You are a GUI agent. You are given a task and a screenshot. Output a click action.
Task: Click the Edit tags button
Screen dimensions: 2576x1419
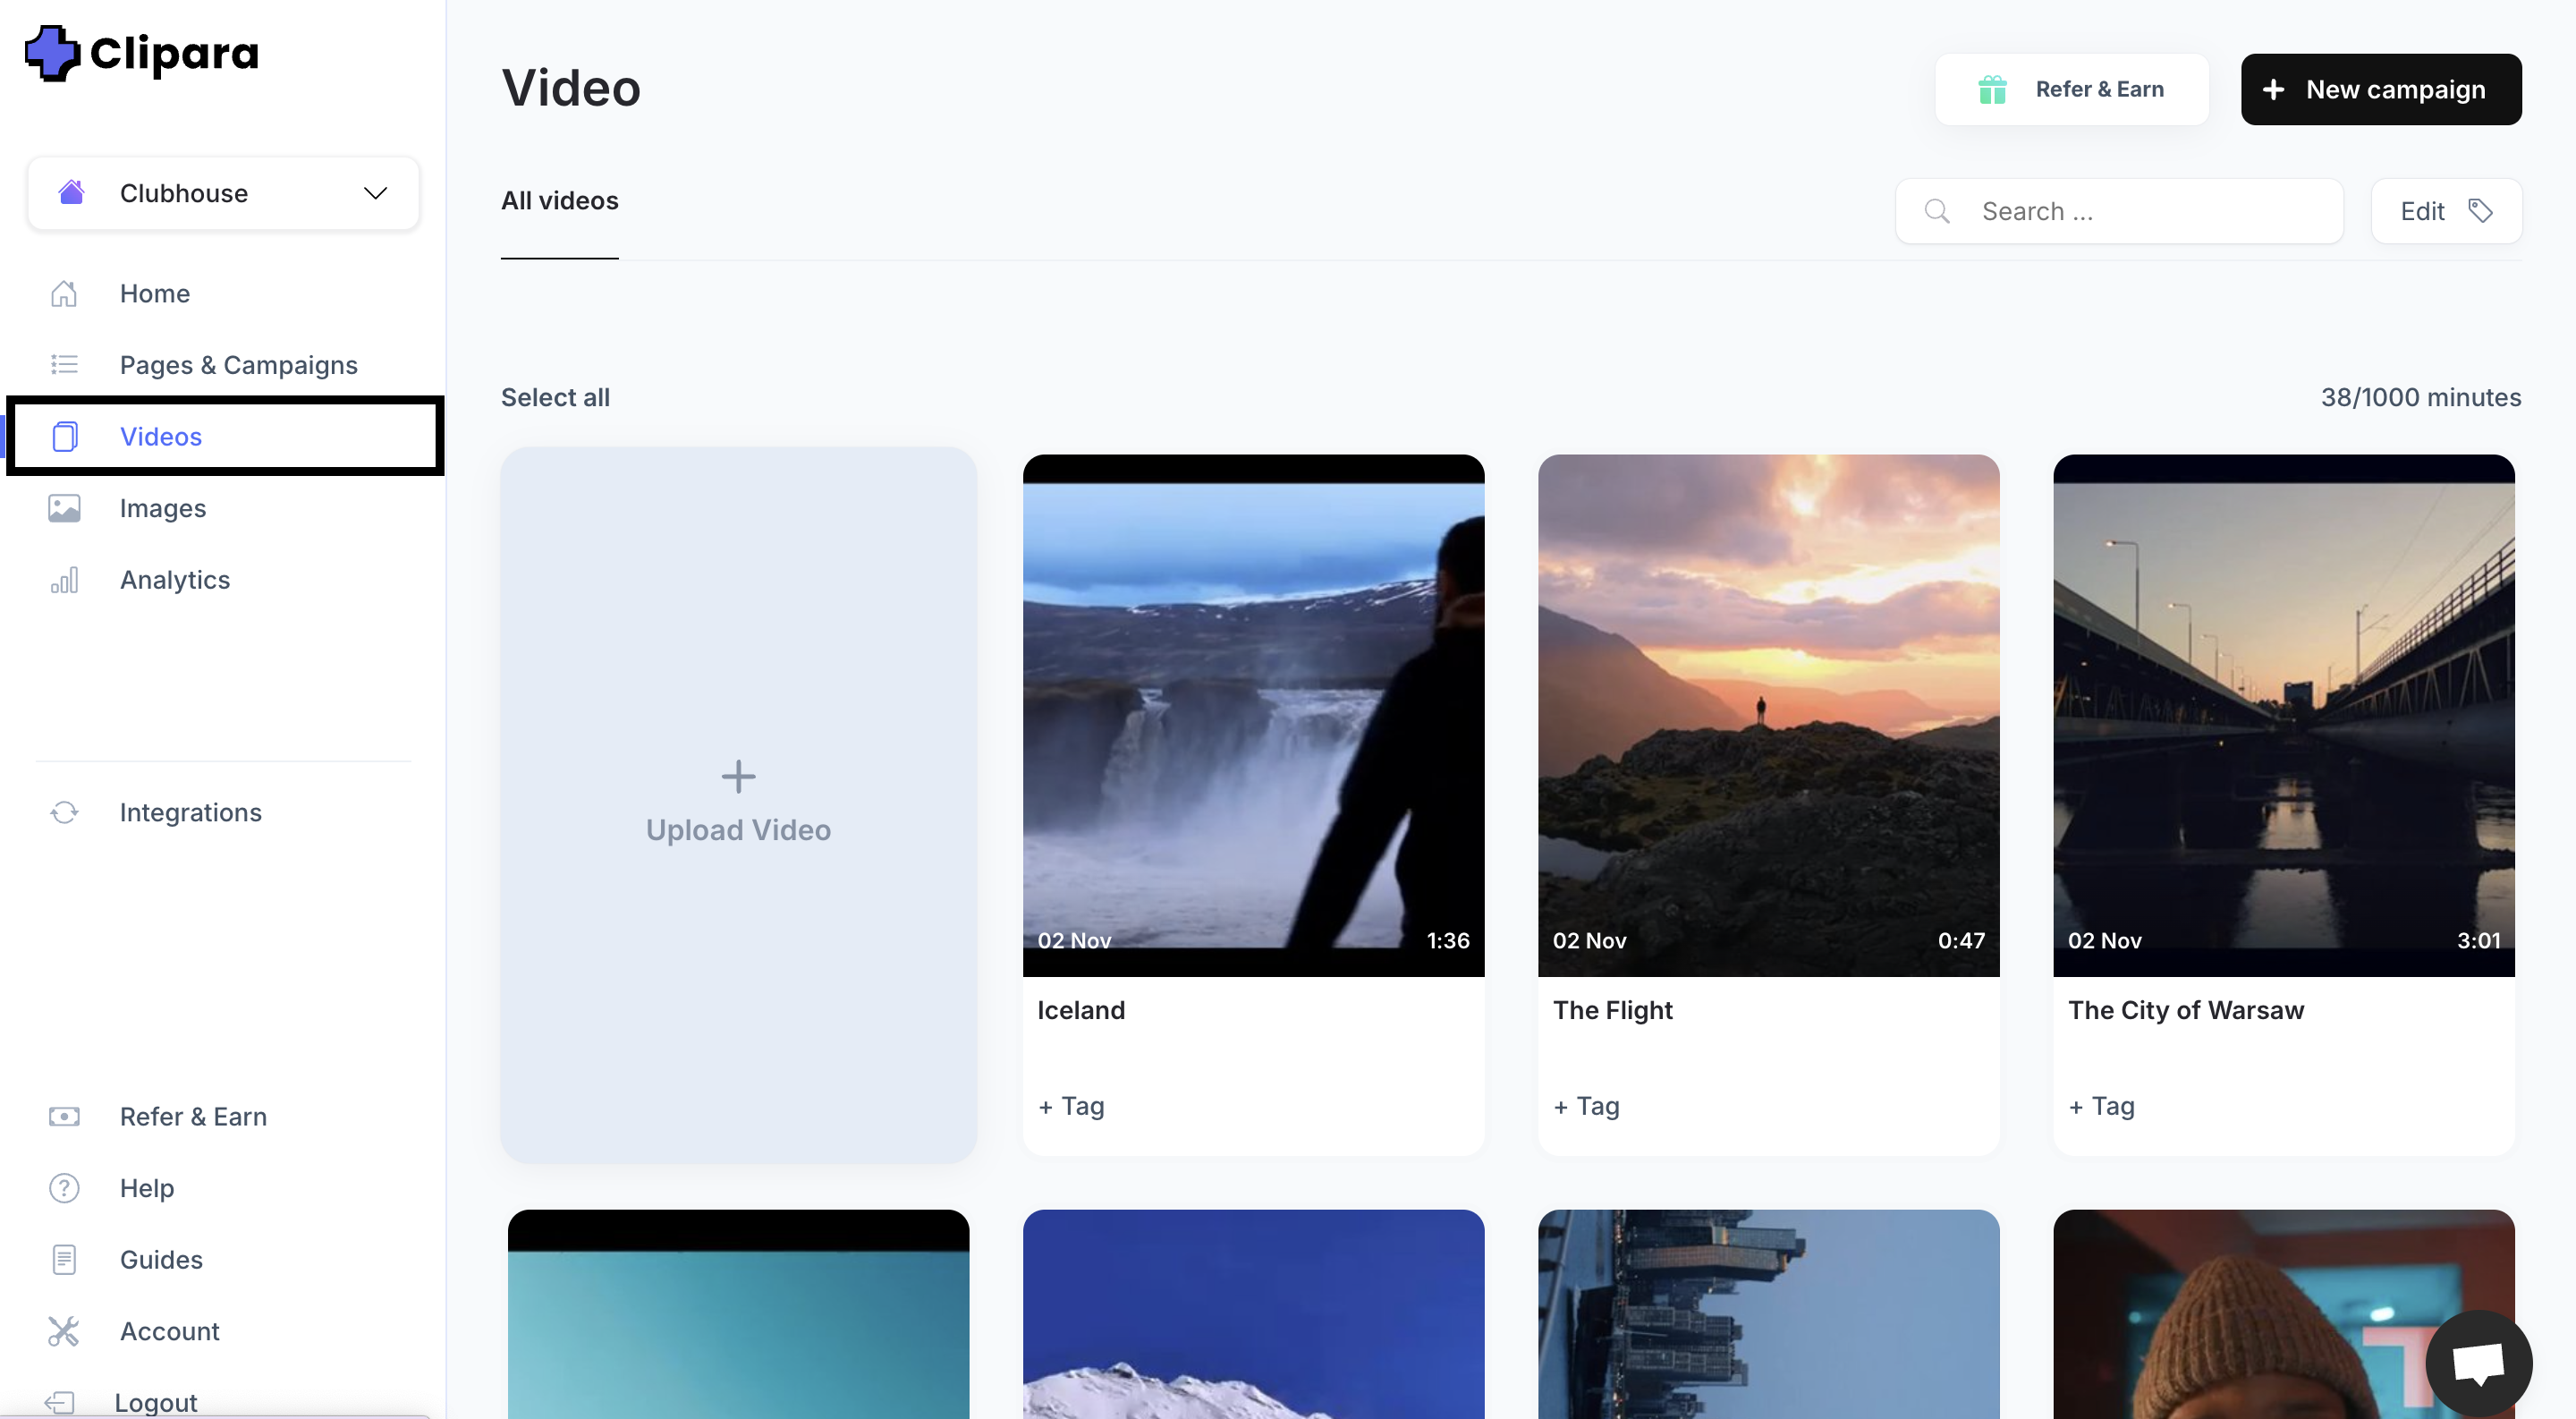point(2446,211)
